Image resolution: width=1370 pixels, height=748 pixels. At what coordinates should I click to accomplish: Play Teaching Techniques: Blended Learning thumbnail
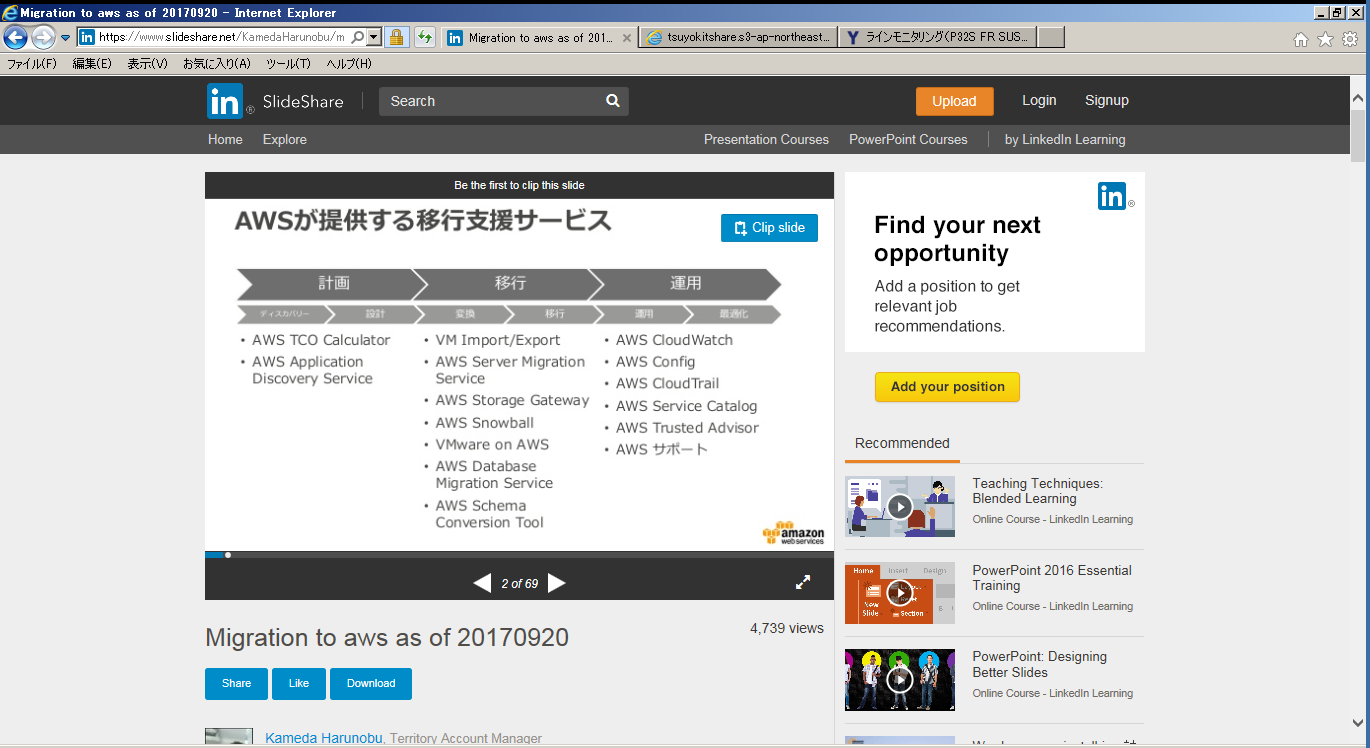(900, 506)
